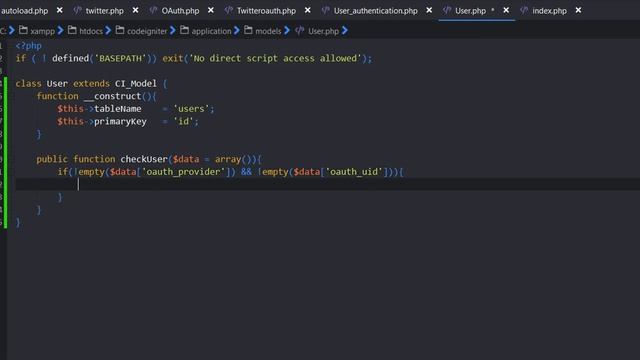Screen dimensions: 640x360
Task: Click the 'tableName' property
Action: pyautogui.click(x=118, y=109)
